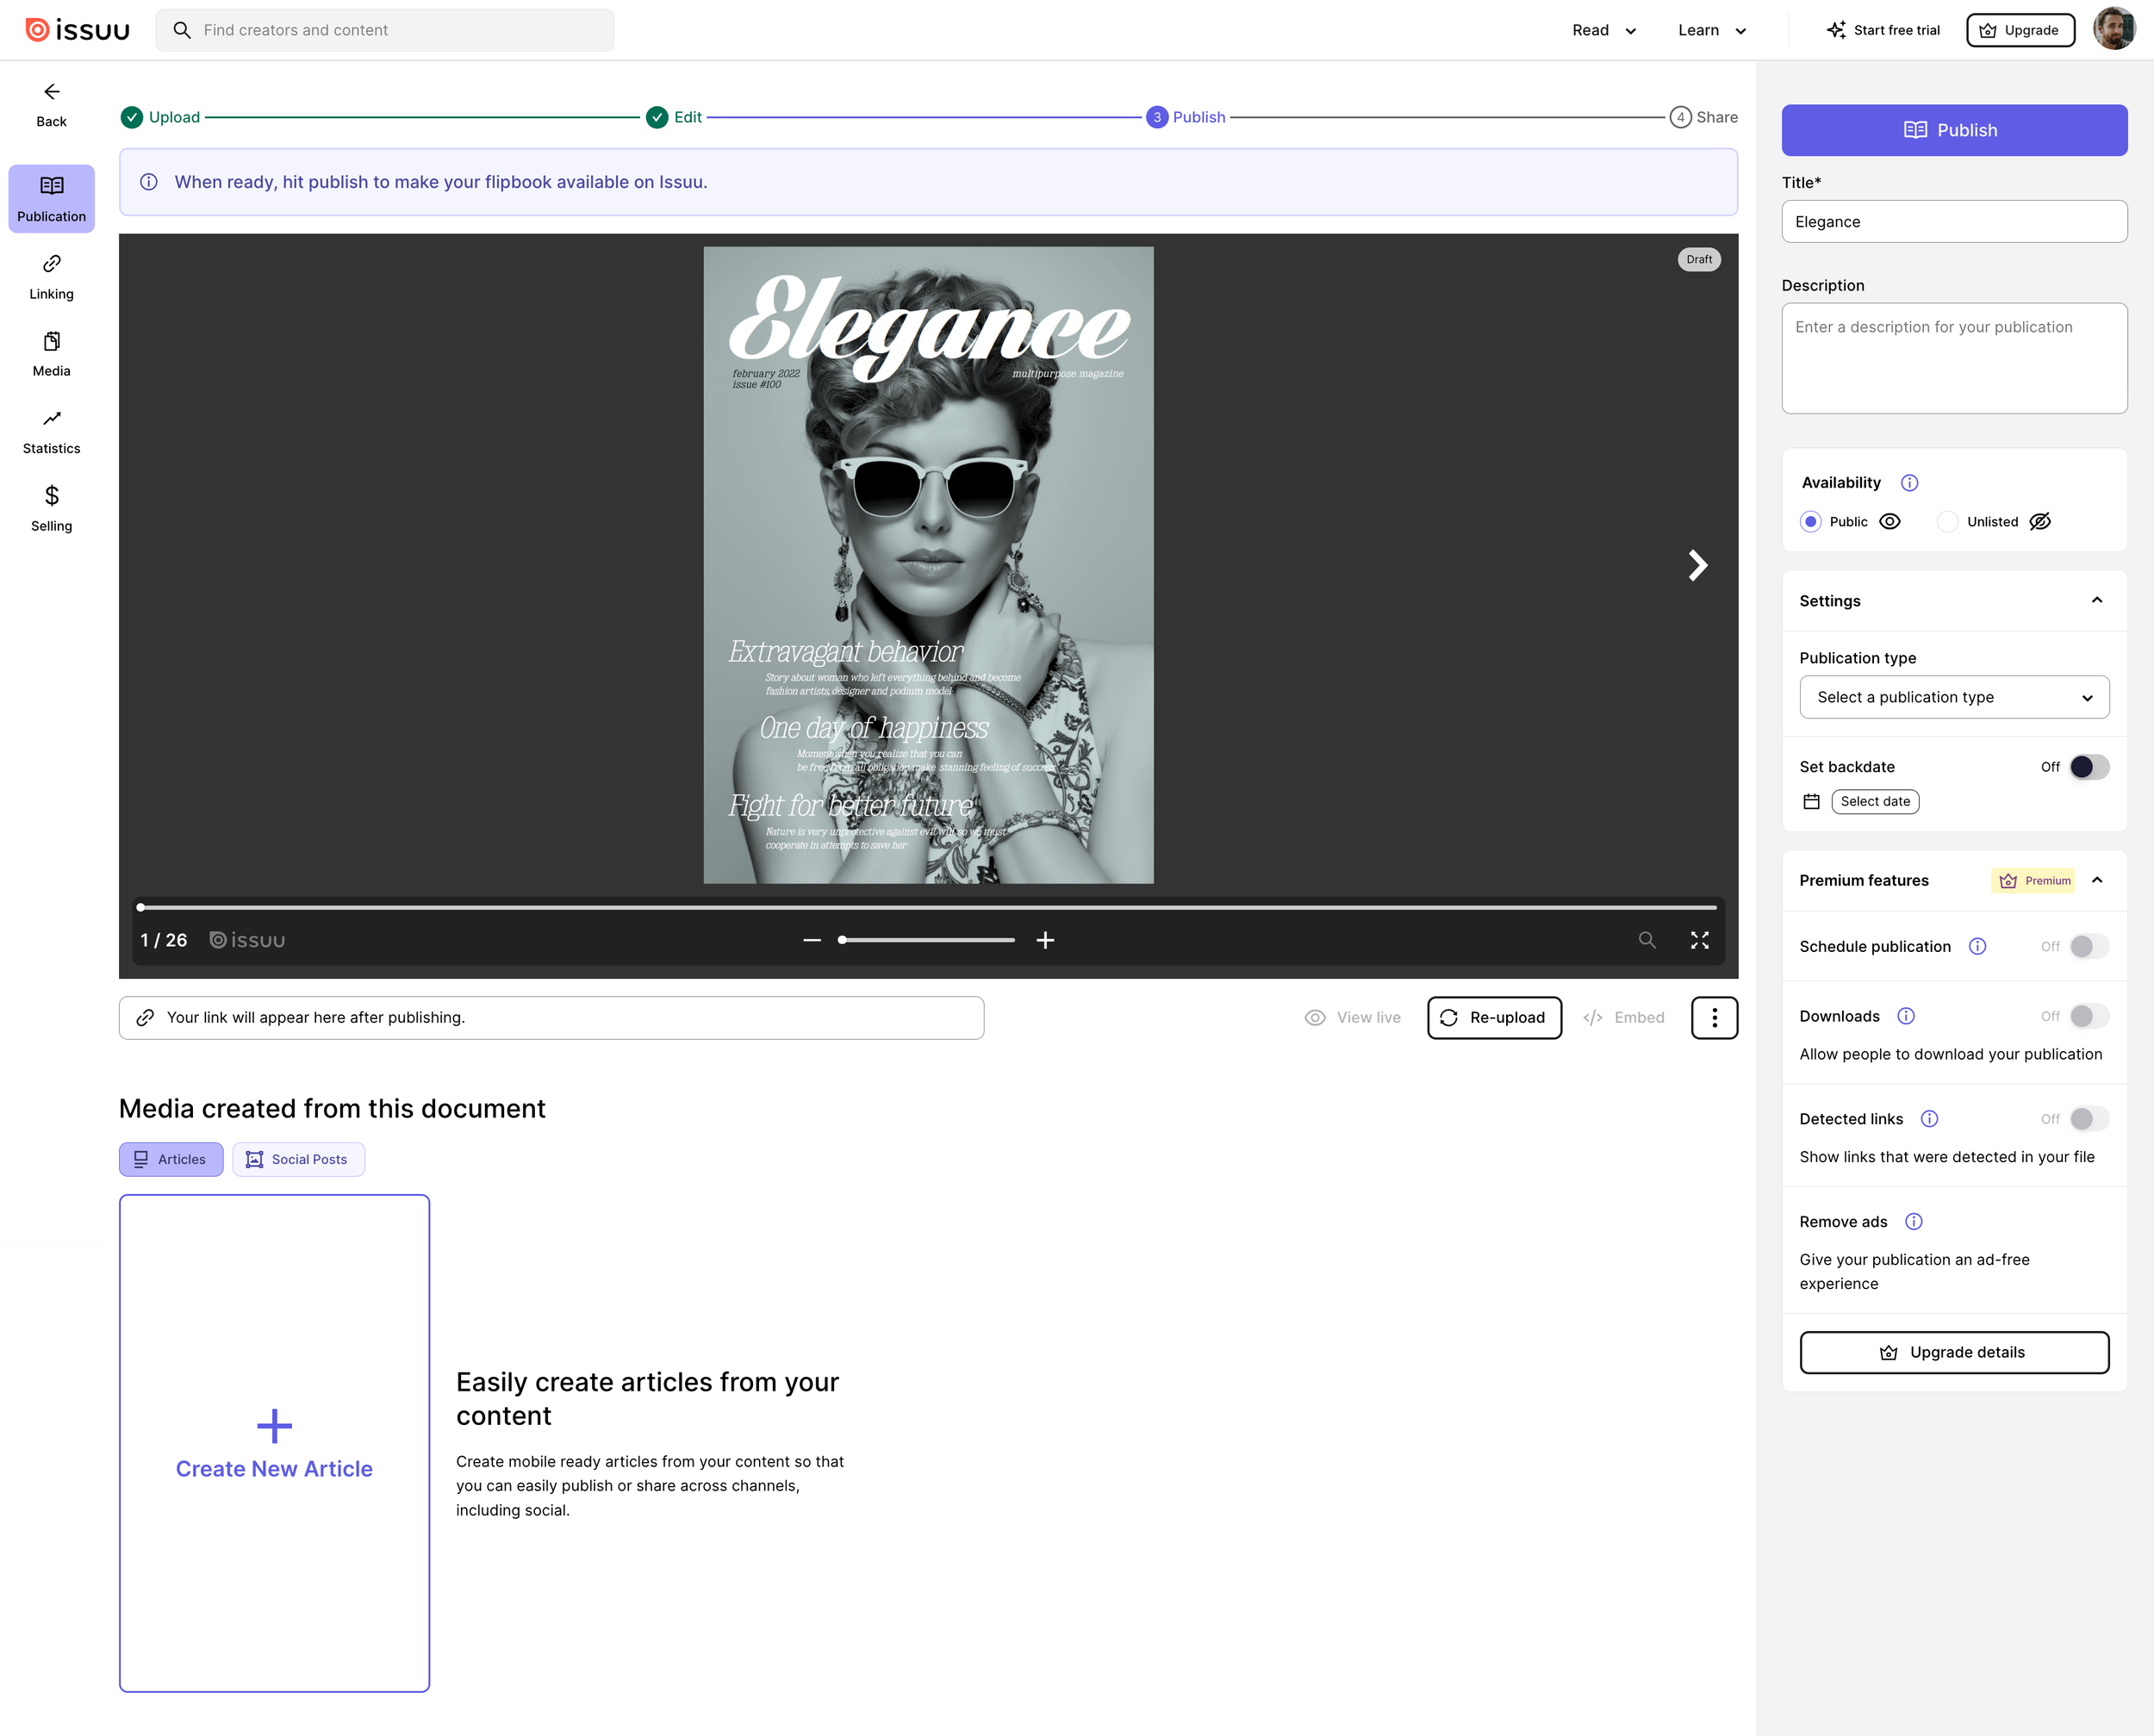Click the Availability info icon
The height and width of the screenshot is (1736, 2154).
coord(1909,483)
